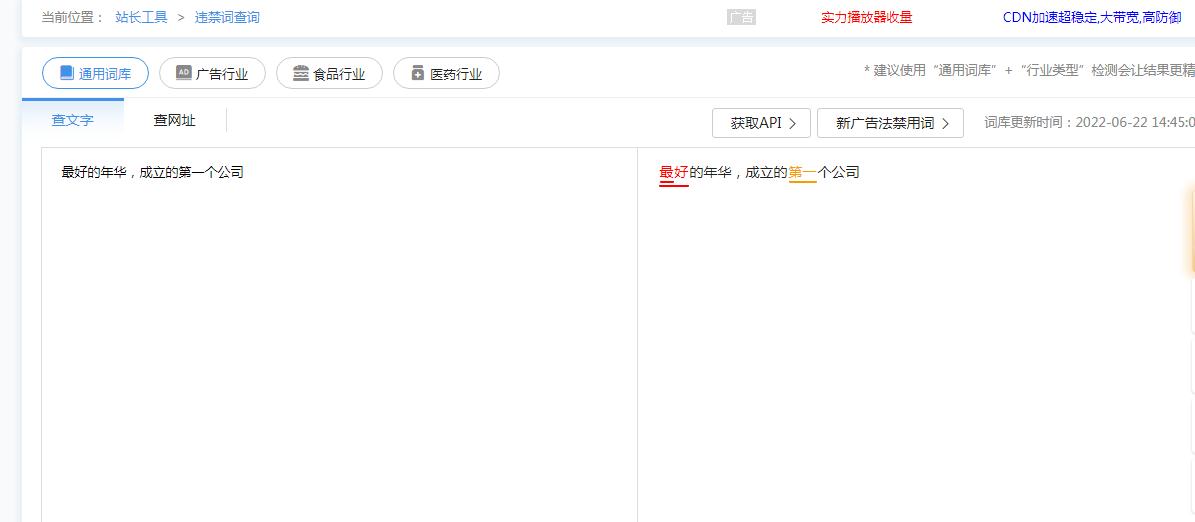This screenshot has height=522, width=1195.
Task: Open 违禁词查询 breadcrumb link
Action: 227,17
